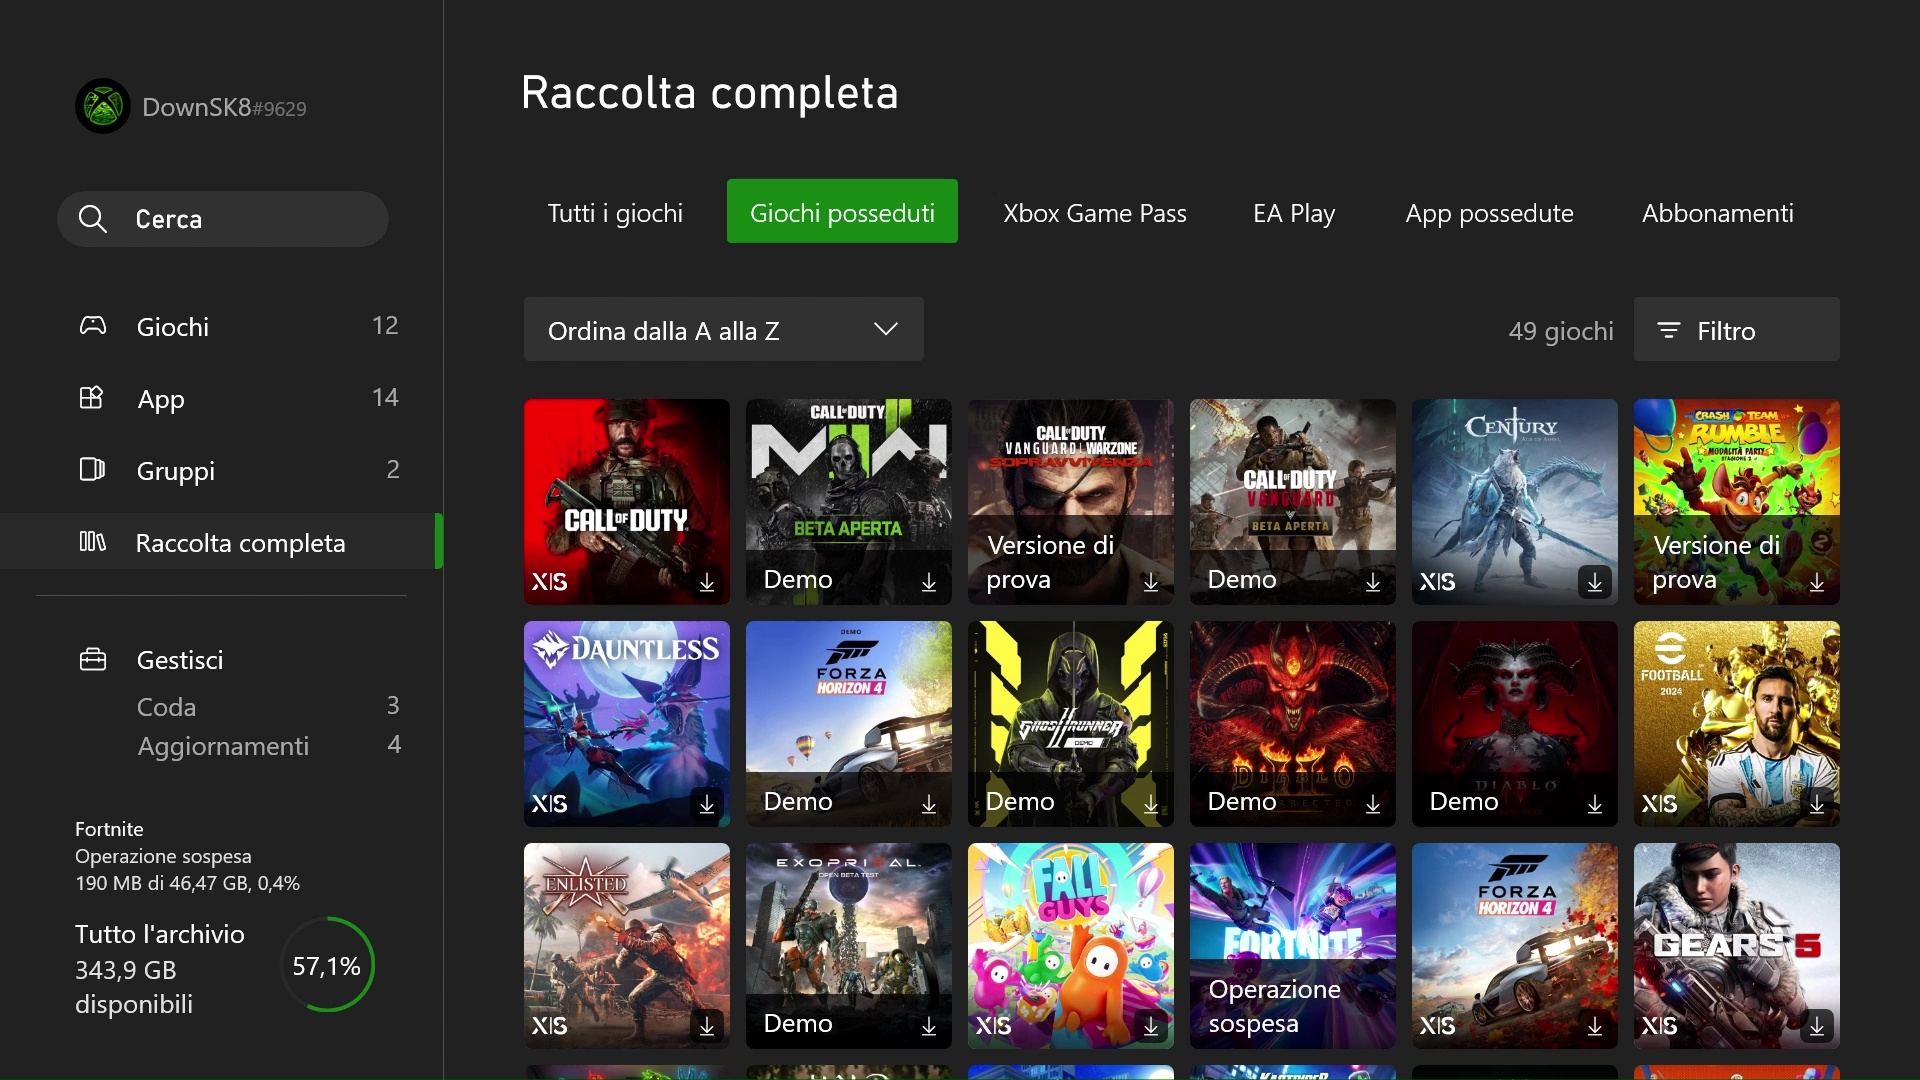Open the Gruppi section in sidebar

[x=221, y=470]
